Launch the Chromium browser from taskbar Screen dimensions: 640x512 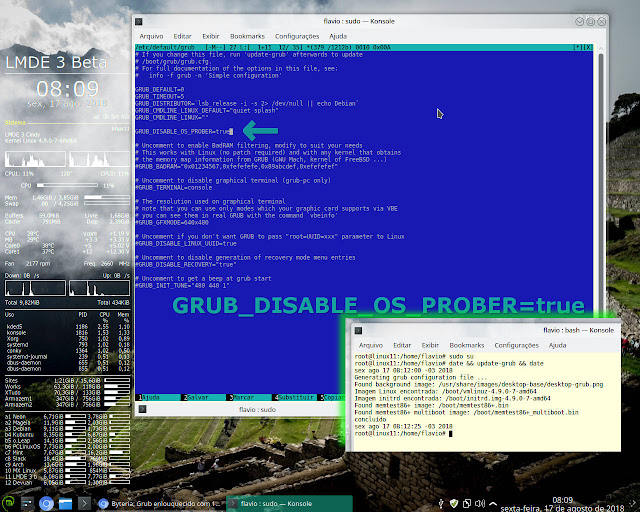pyautogui.click(x=46, y=503)
